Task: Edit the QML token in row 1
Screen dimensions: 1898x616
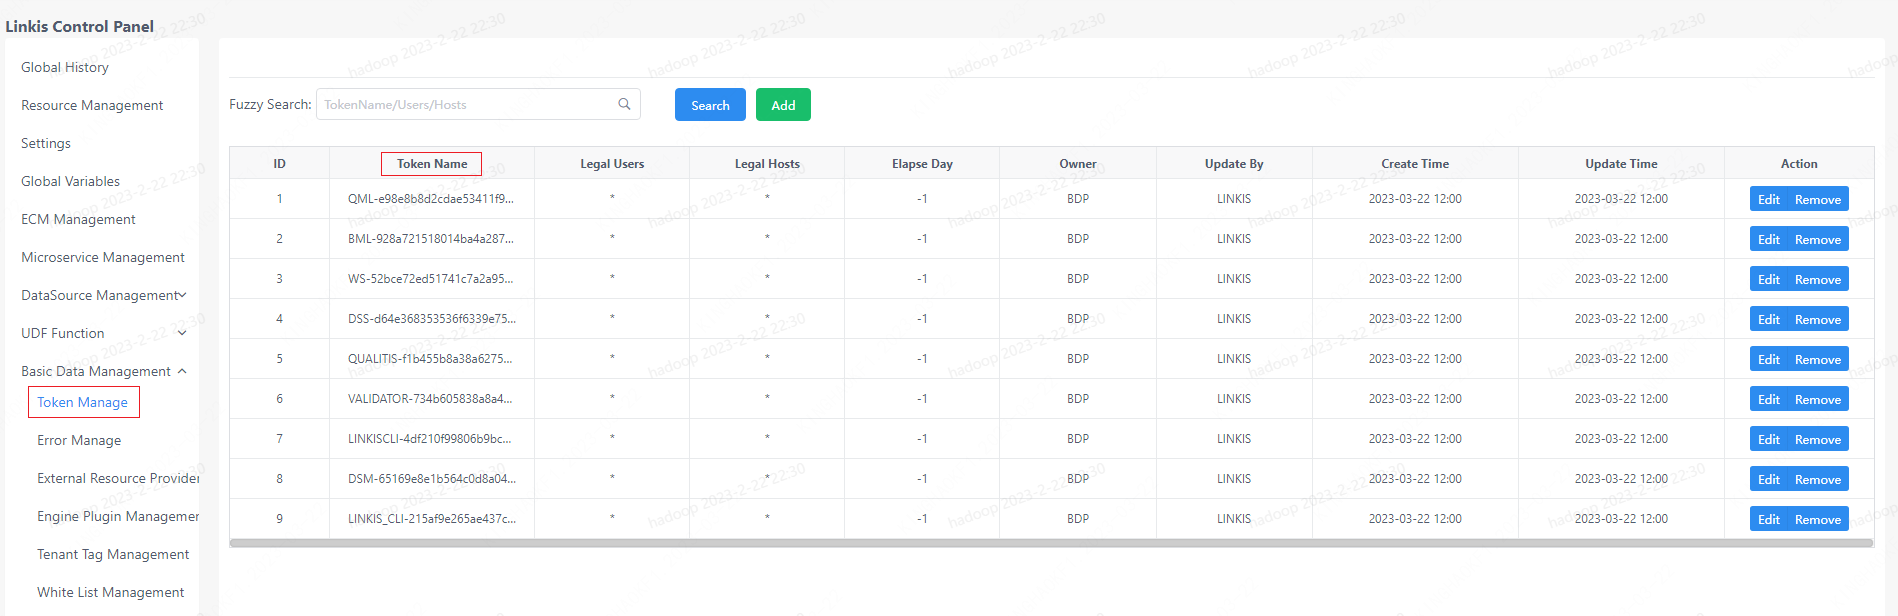Action: (1768, 199)
